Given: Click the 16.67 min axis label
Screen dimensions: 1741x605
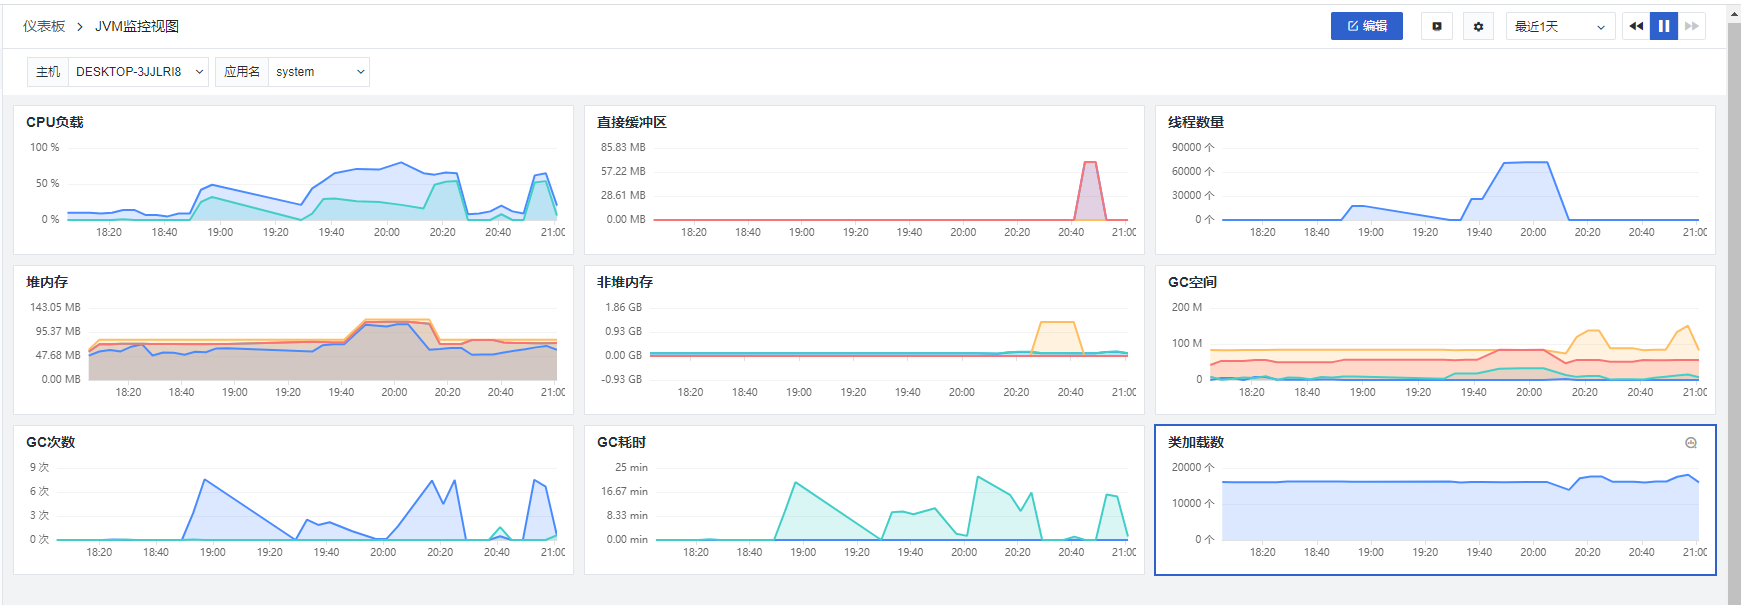Looking at the screenshot, I should tap(624, 491).
